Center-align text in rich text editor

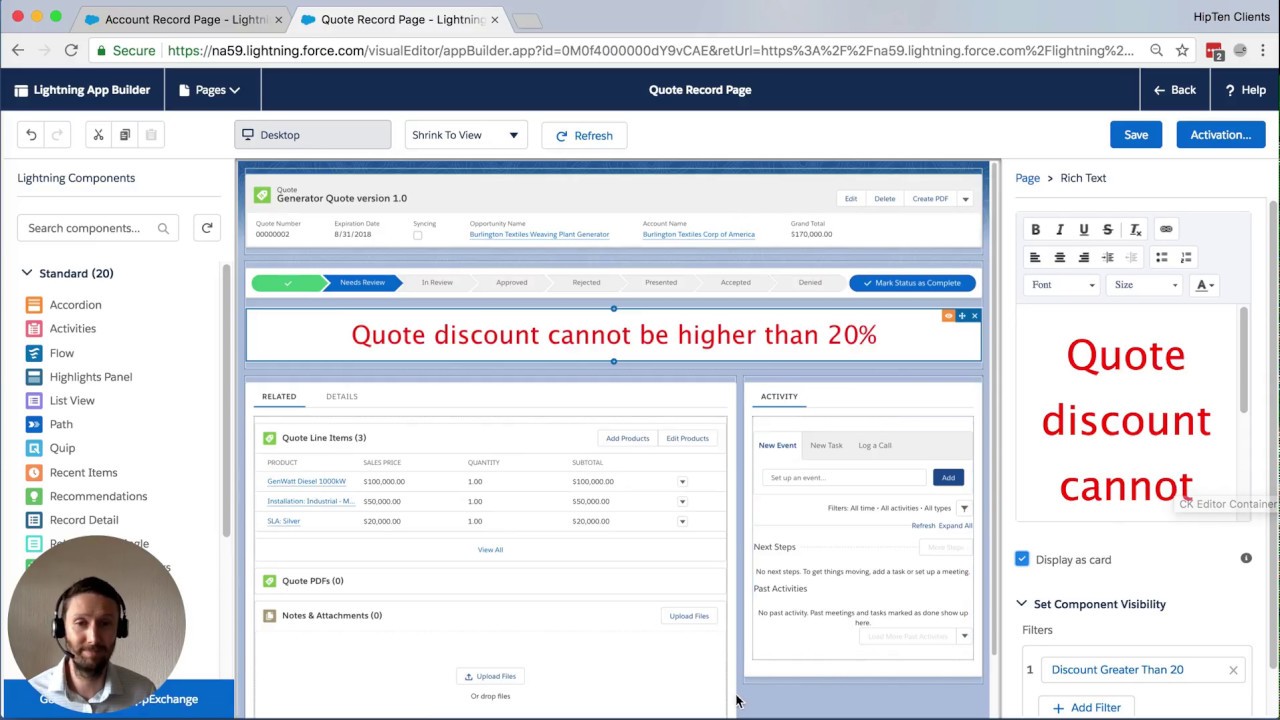1060,258
